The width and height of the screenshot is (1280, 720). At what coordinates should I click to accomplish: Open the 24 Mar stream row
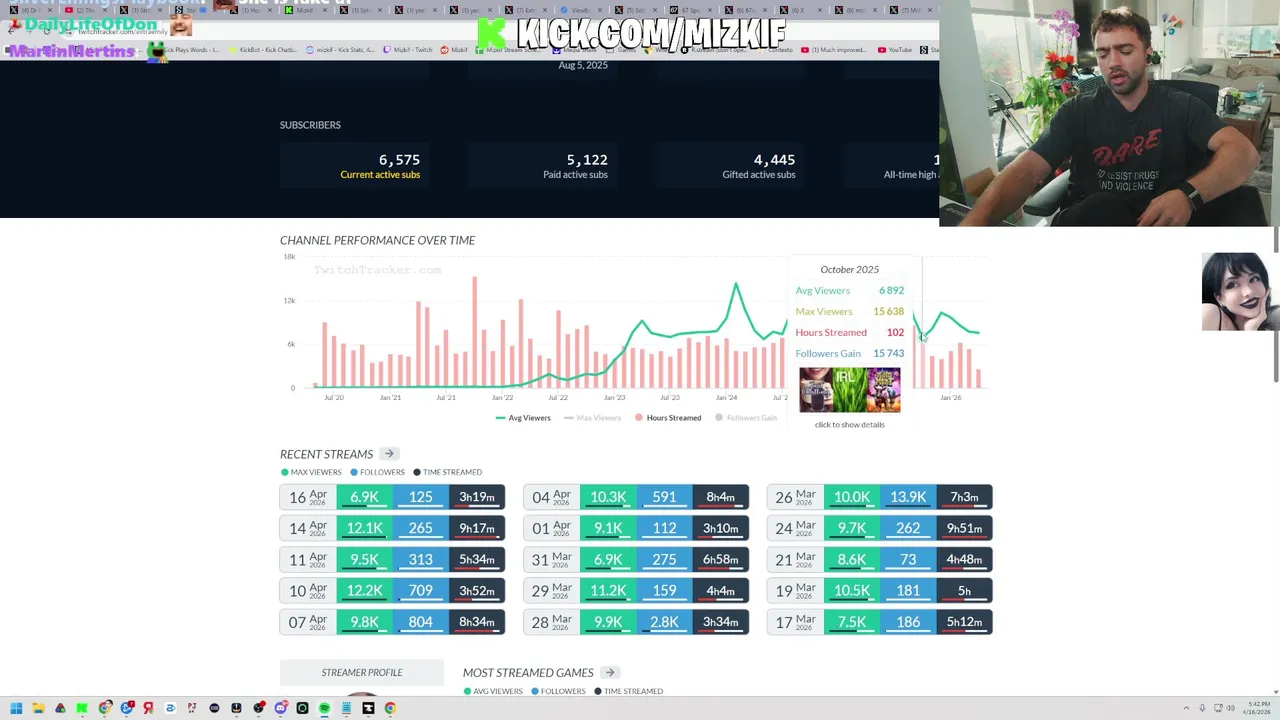click(880, 528)
